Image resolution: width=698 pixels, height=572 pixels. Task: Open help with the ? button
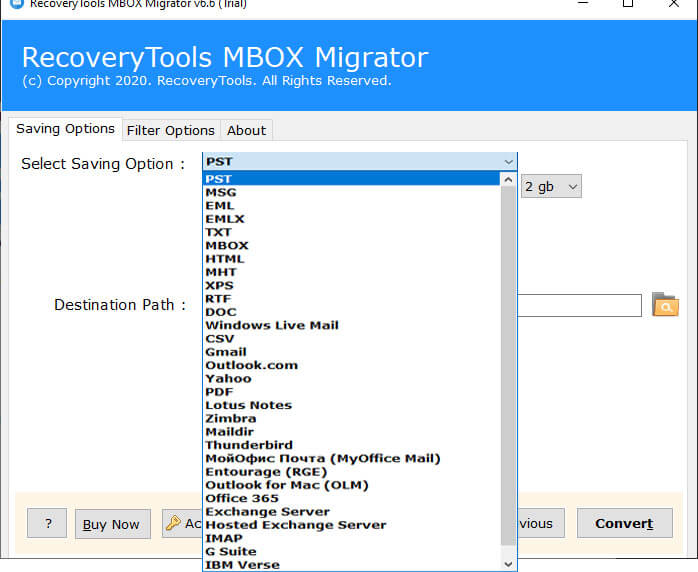[x=47, y=523]
